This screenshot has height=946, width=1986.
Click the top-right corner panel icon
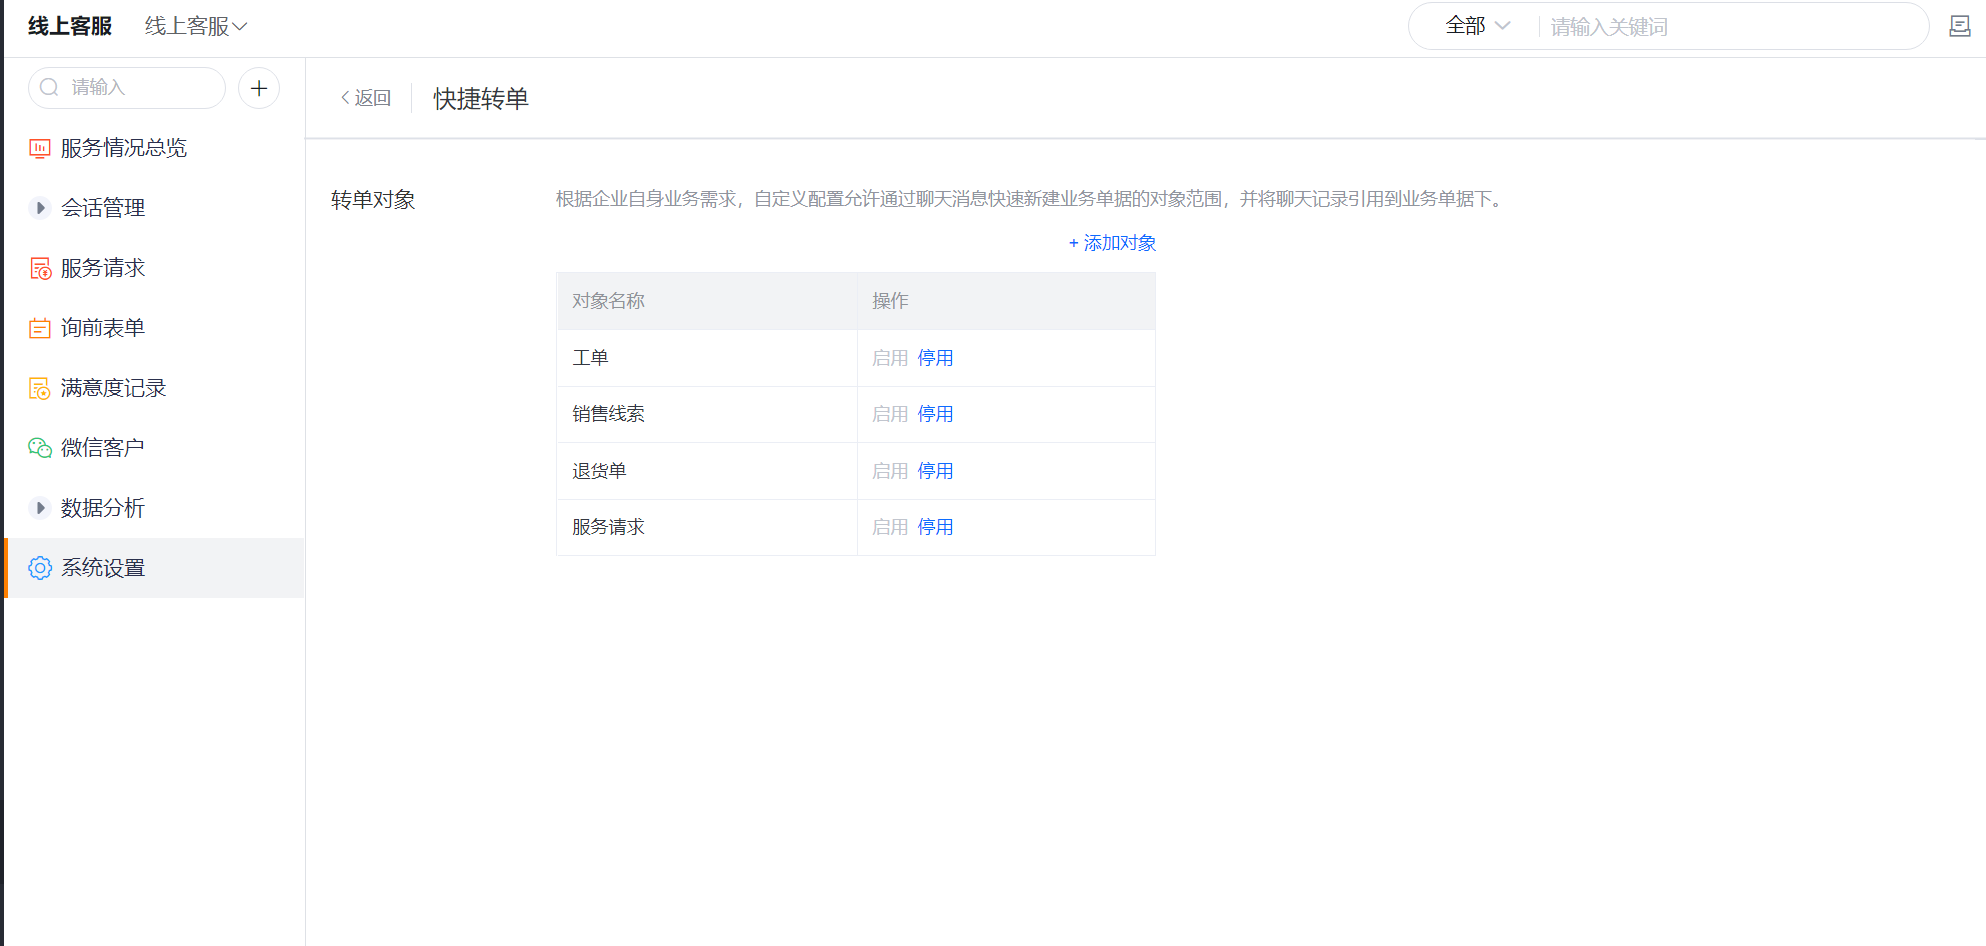1959,27
